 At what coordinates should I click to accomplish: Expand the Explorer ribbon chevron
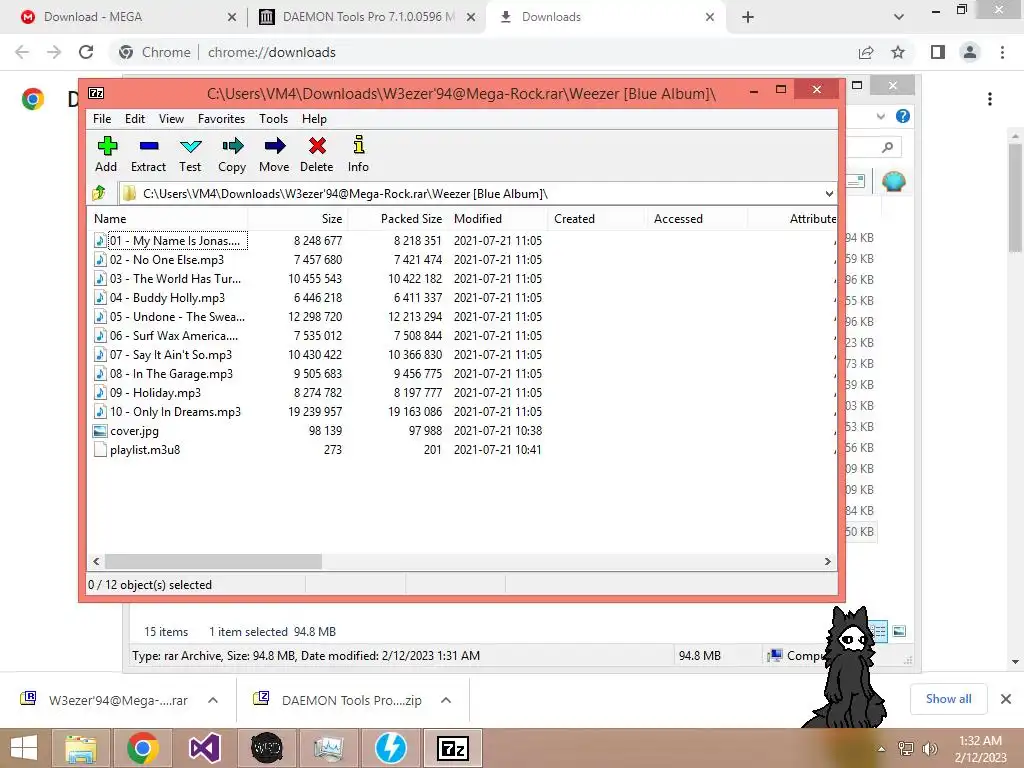880,116
